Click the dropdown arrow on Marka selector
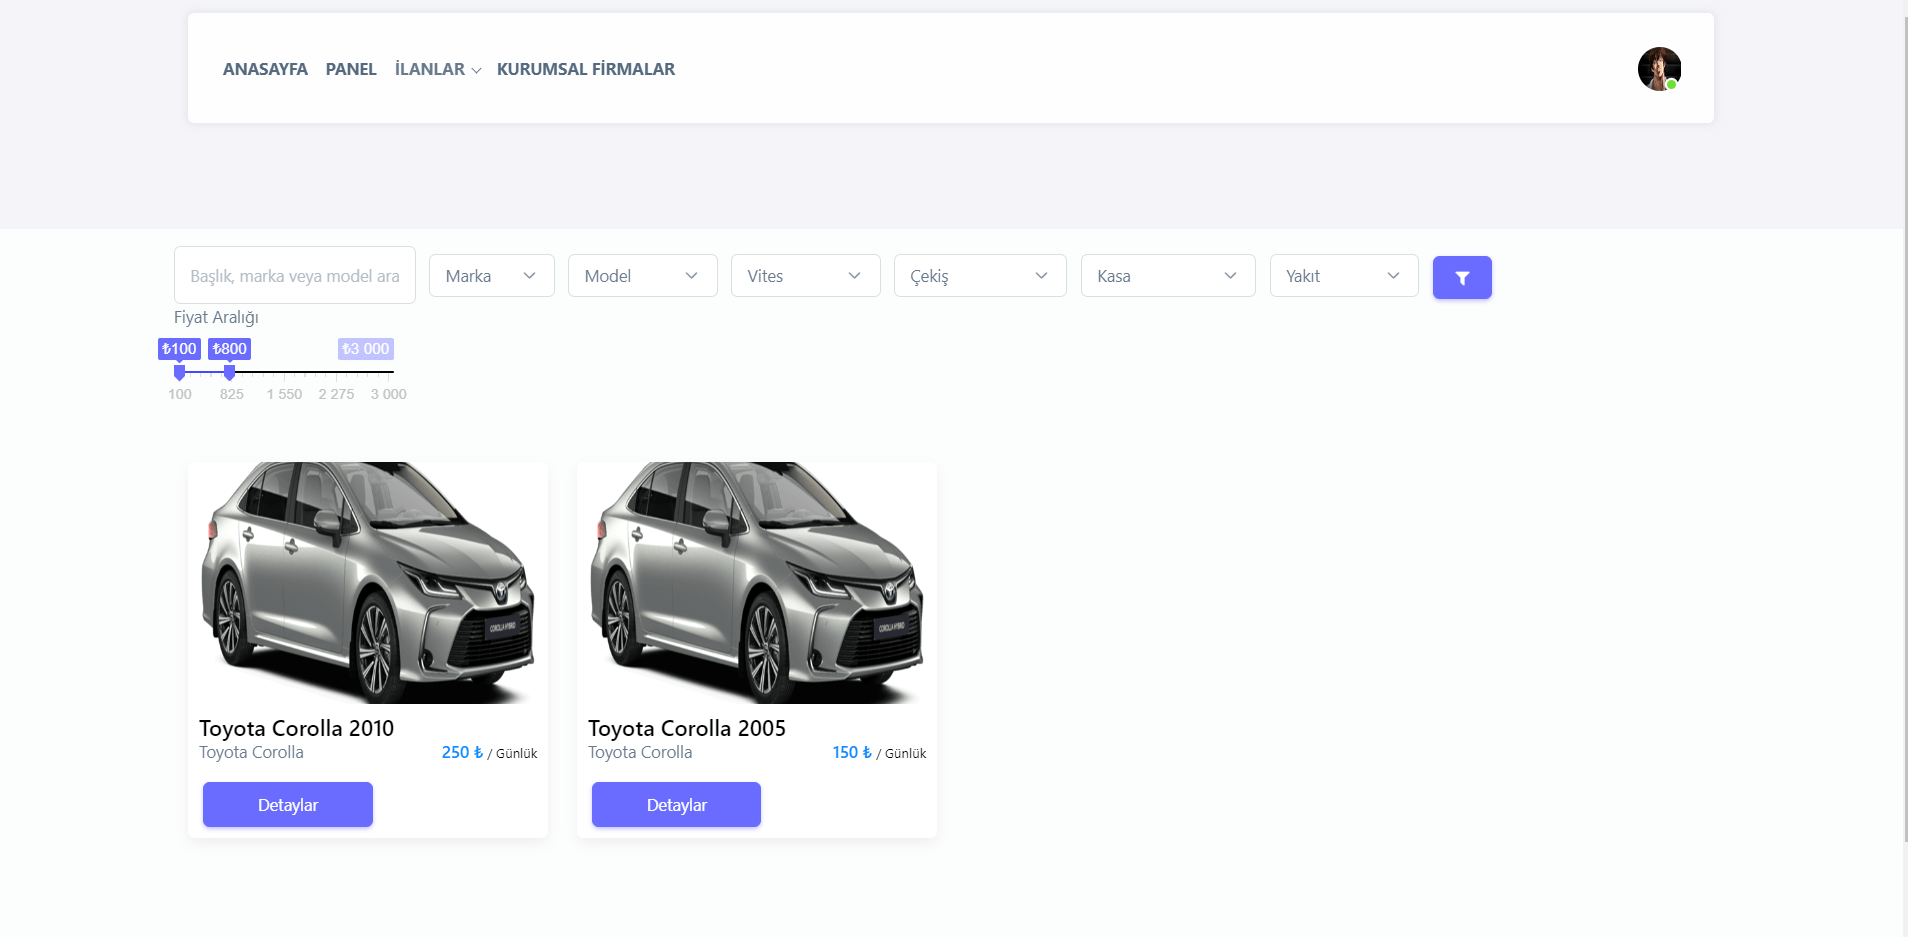This screenshot has height=937, width=1908. pyautogui.click(x=530, y=275)
